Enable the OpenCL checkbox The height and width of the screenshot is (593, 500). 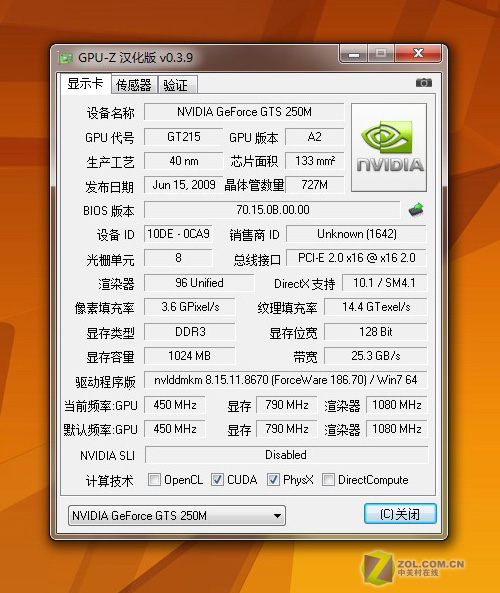pyautogui.click(x=154, y=480)
